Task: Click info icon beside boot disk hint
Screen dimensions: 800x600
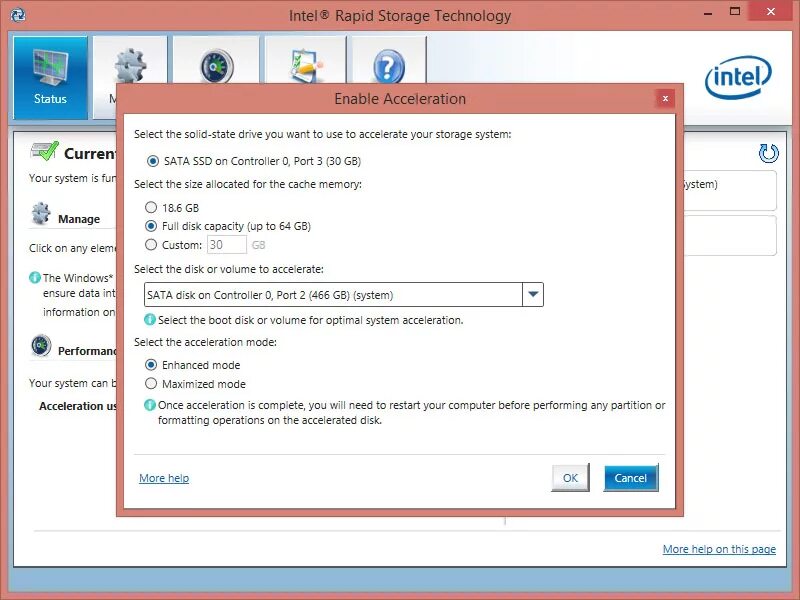Action: coord(149,319)
